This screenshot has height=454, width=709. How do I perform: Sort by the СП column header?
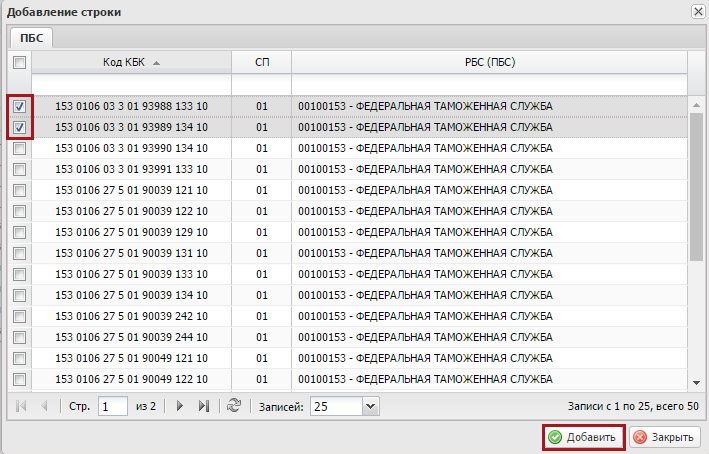click(261, 62)
